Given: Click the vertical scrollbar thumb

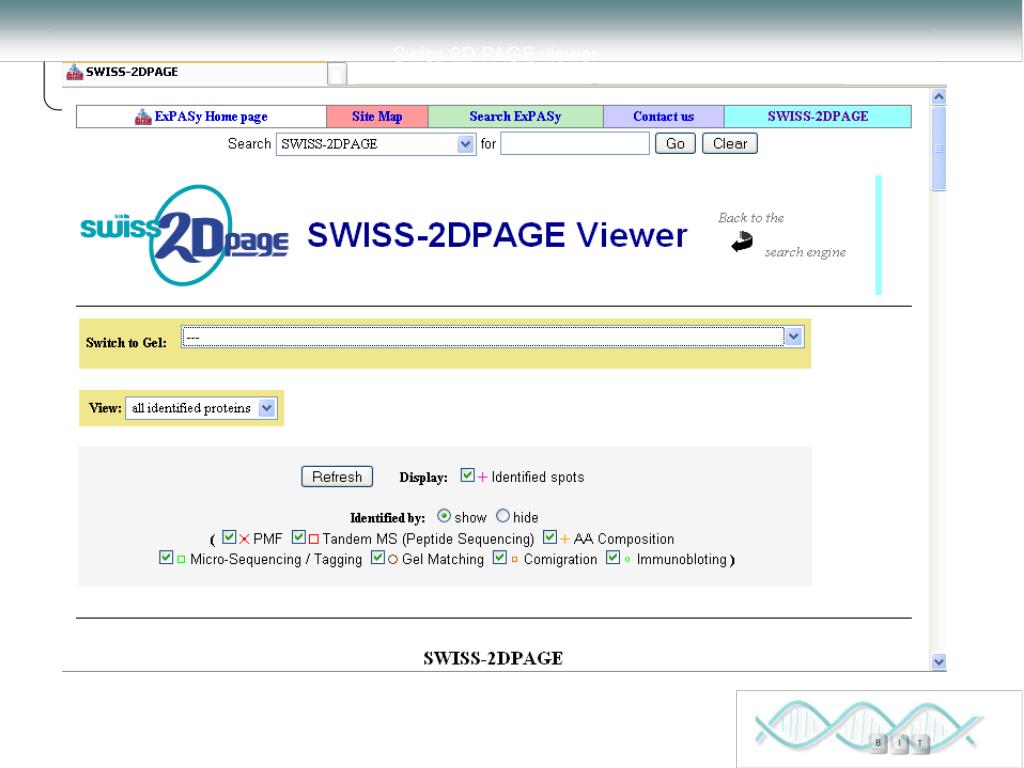Looking at the screenshot, I should tap(938, 149).
